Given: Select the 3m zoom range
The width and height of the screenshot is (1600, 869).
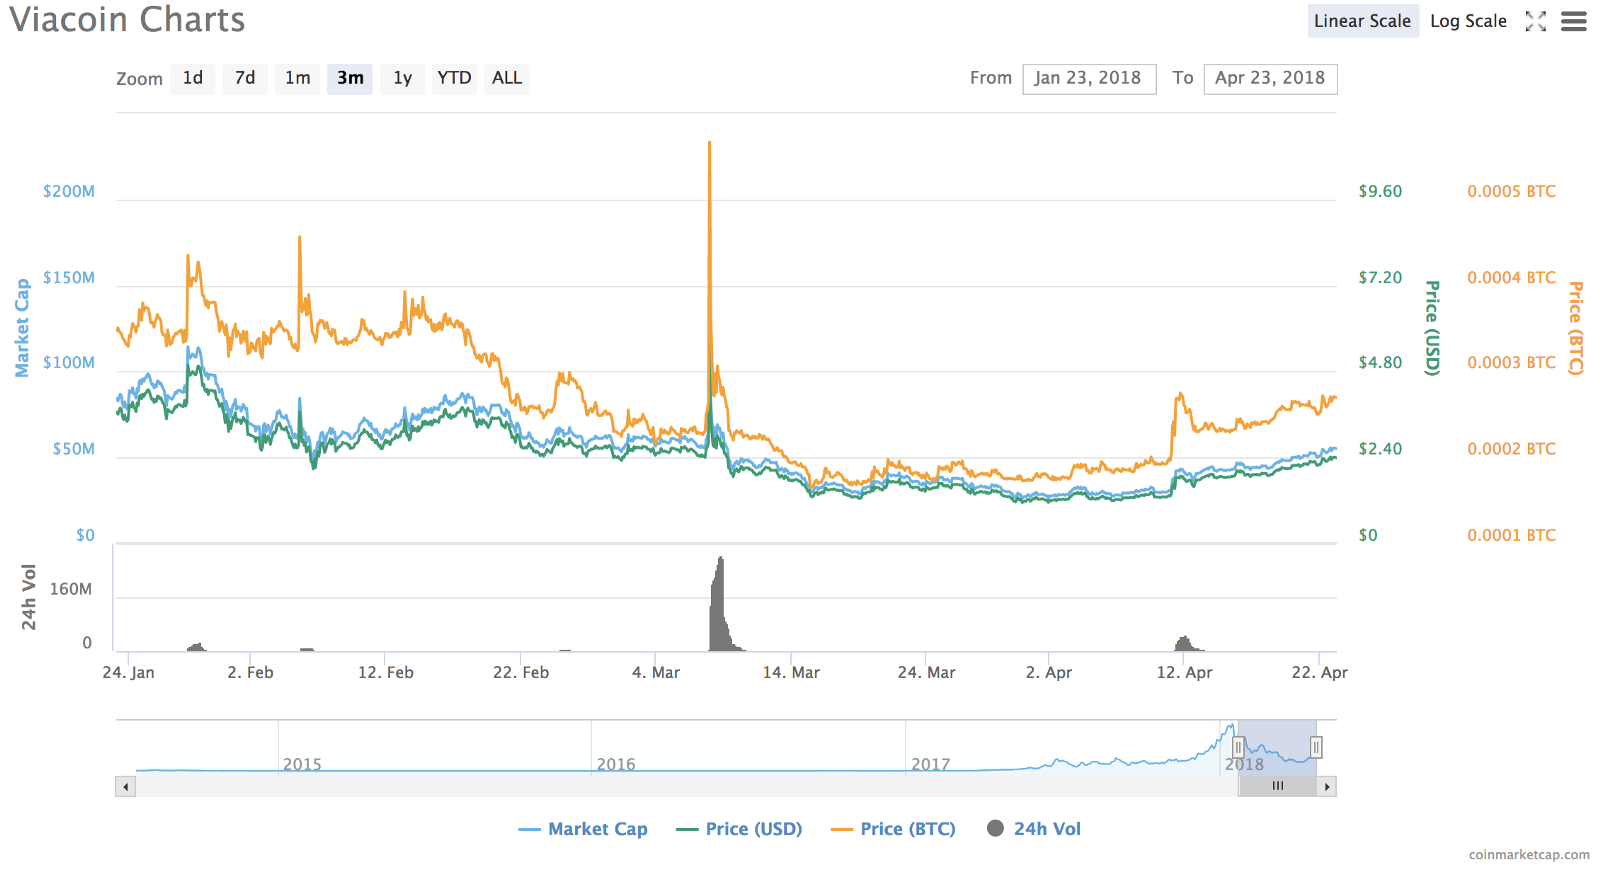Looking at the screenshot, I should click(x=350, y=78).
